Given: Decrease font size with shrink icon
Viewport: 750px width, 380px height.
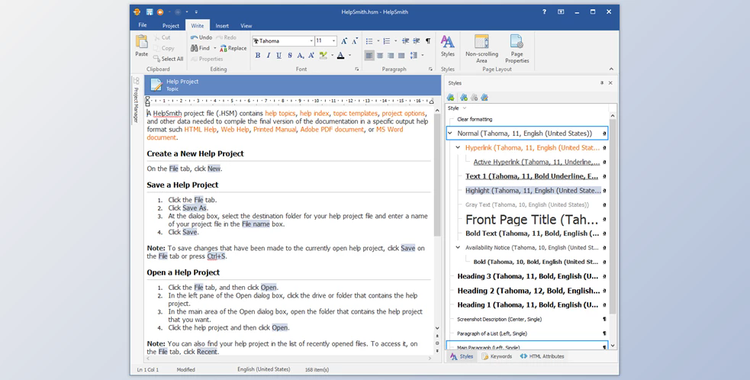Looking at the screenshot, I should 354,41.
